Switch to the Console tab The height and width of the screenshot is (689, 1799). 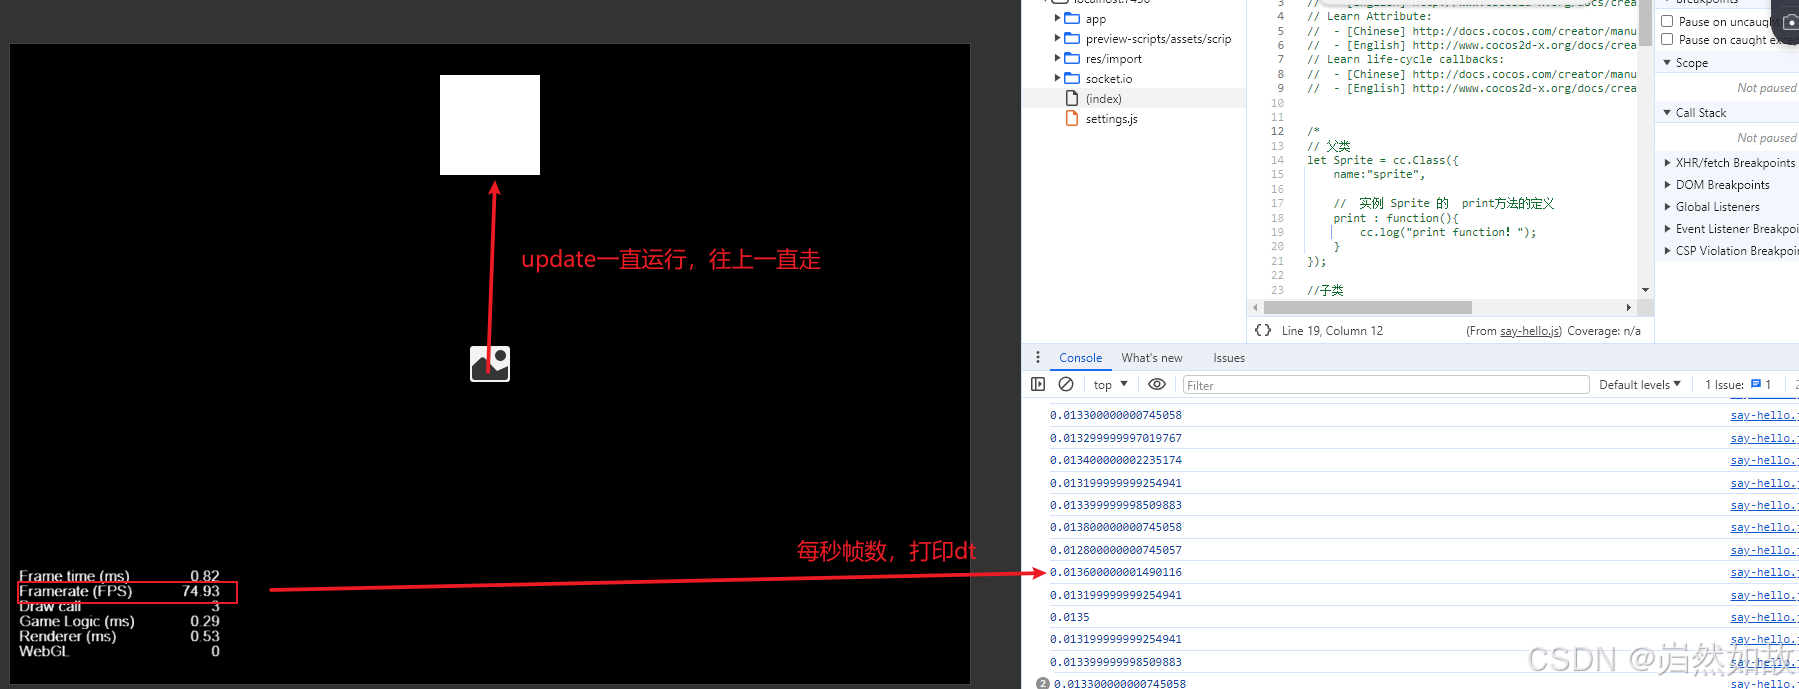point(1080,357)
